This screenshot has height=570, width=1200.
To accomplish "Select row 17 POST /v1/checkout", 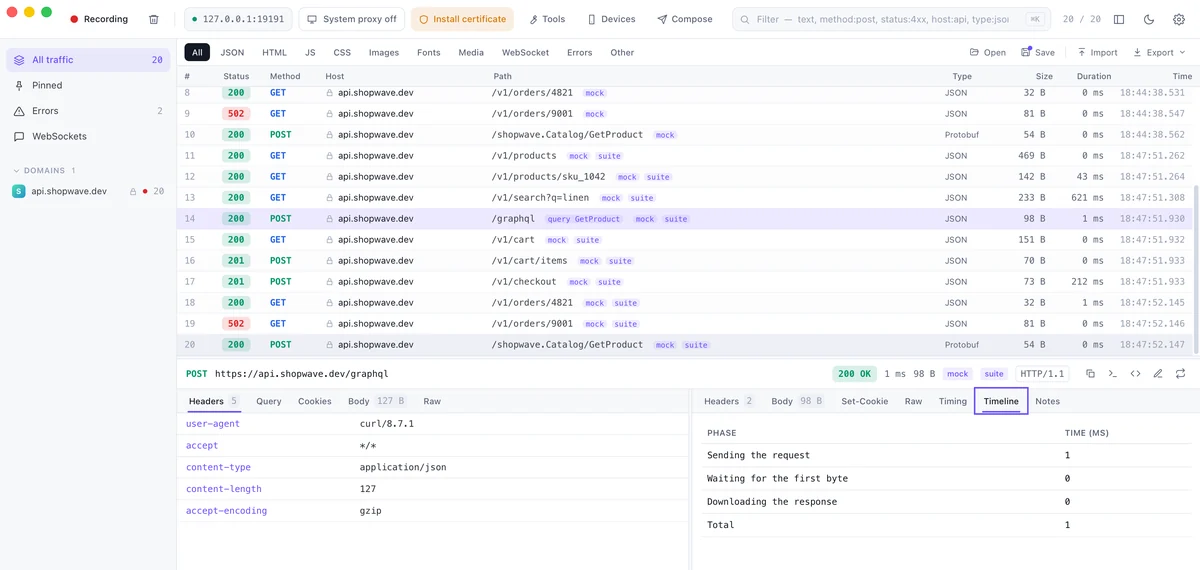I will pos(685,282).
